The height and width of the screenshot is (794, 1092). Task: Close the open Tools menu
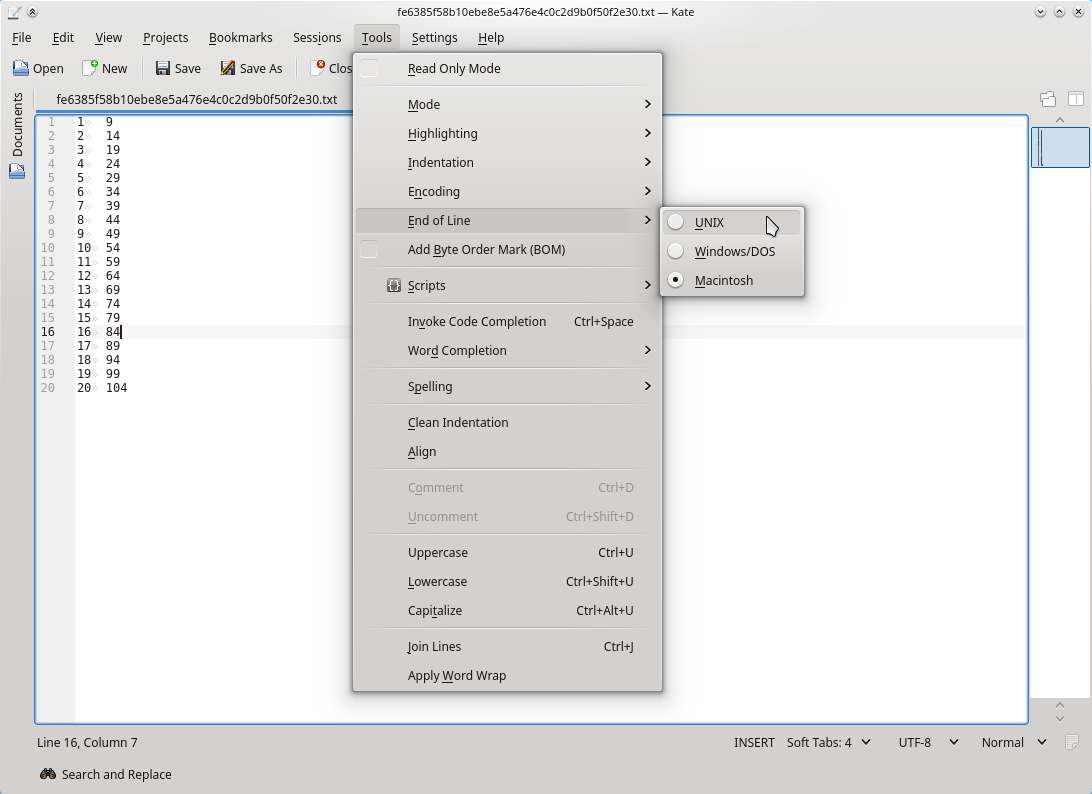(377, 38)
